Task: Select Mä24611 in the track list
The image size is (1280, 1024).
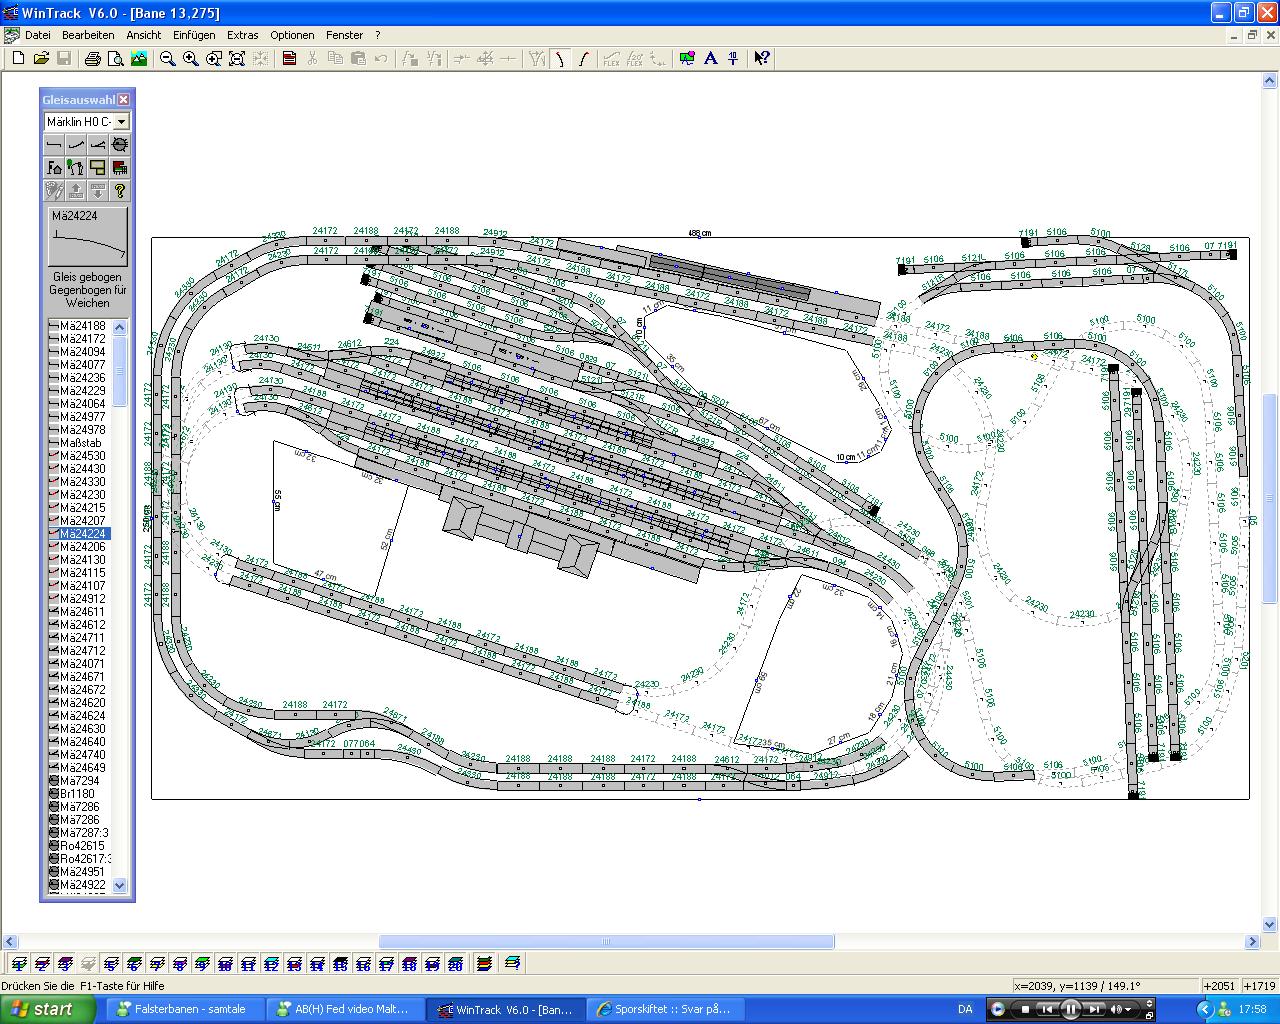Action: point(80,612)
